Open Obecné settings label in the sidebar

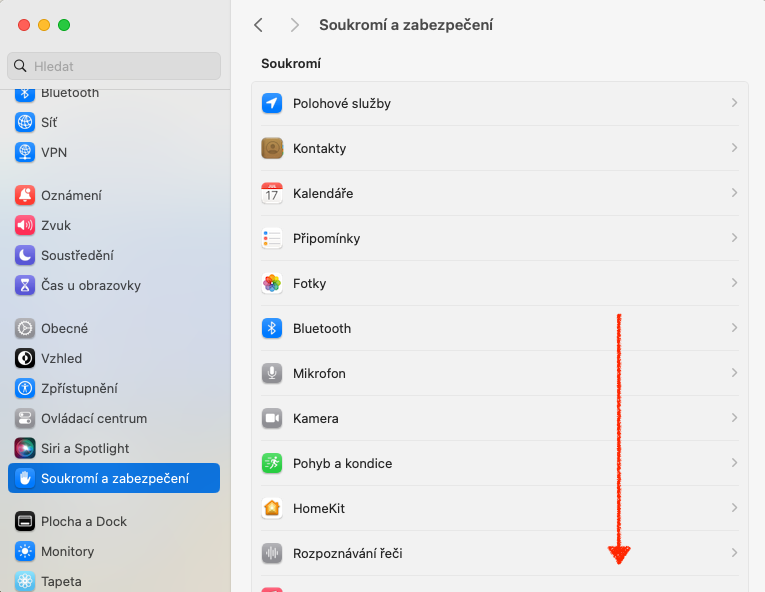tap(64, 328)
